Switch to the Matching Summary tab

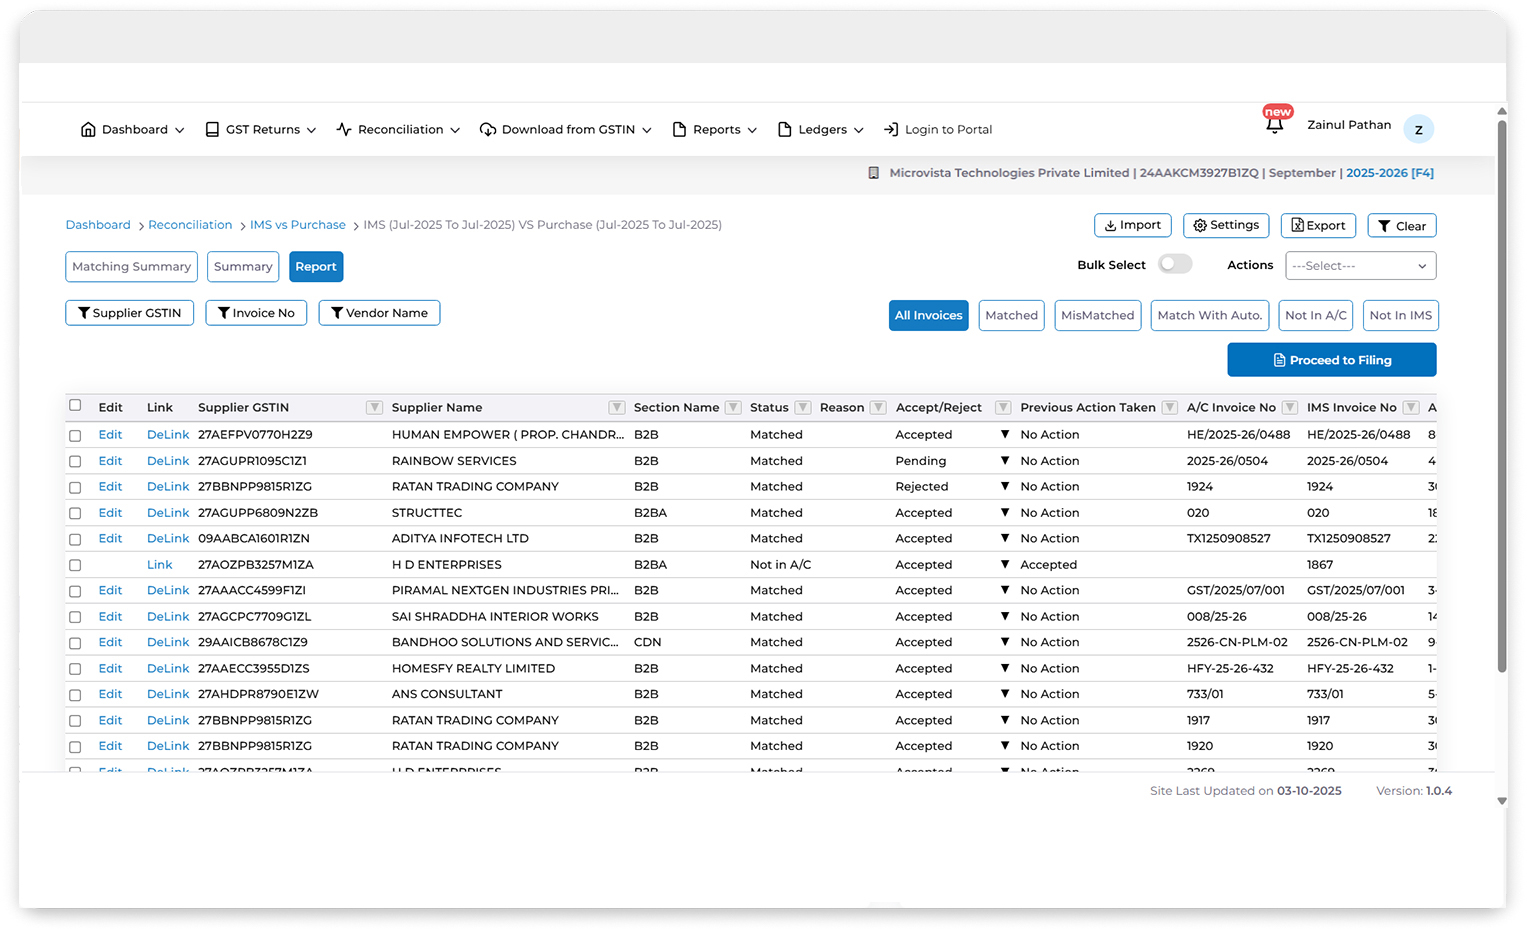tap(131, 267)
